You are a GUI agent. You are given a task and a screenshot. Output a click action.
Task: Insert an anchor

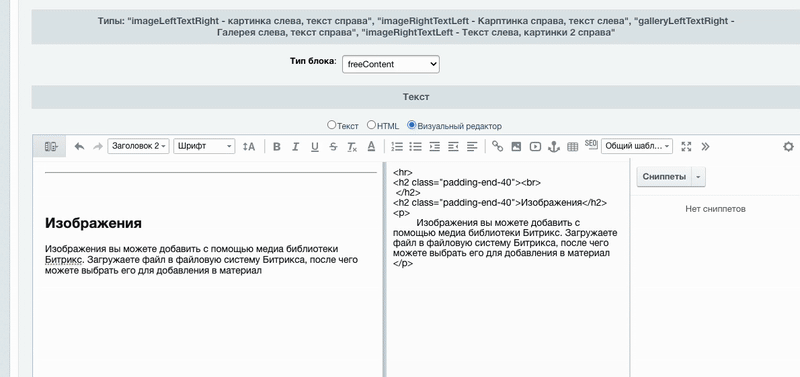pyautogui.click(x=554, y=146)
